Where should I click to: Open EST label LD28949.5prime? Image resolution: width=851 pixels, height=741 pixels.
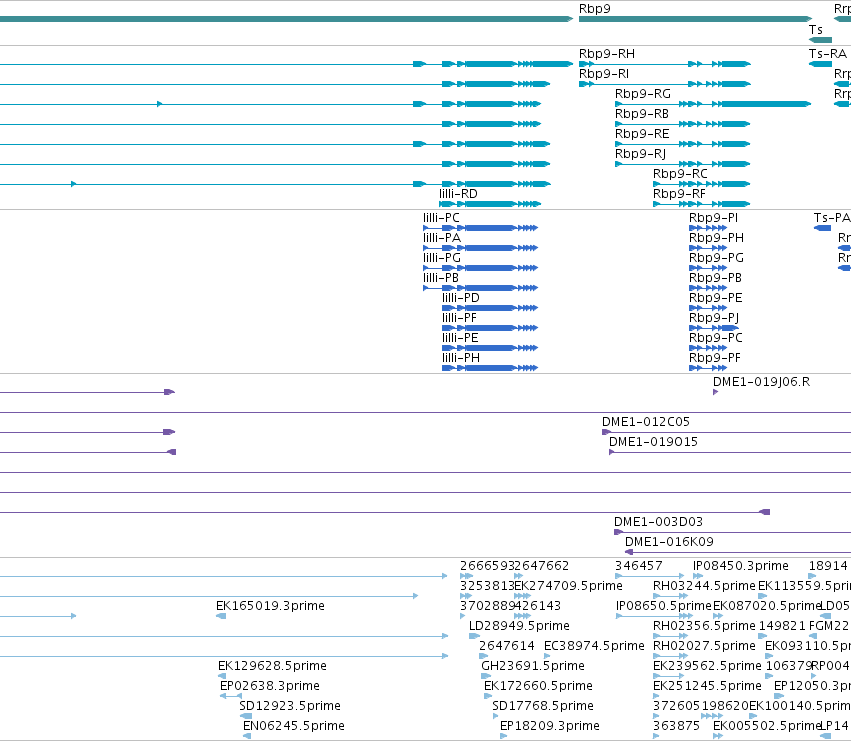519,626
